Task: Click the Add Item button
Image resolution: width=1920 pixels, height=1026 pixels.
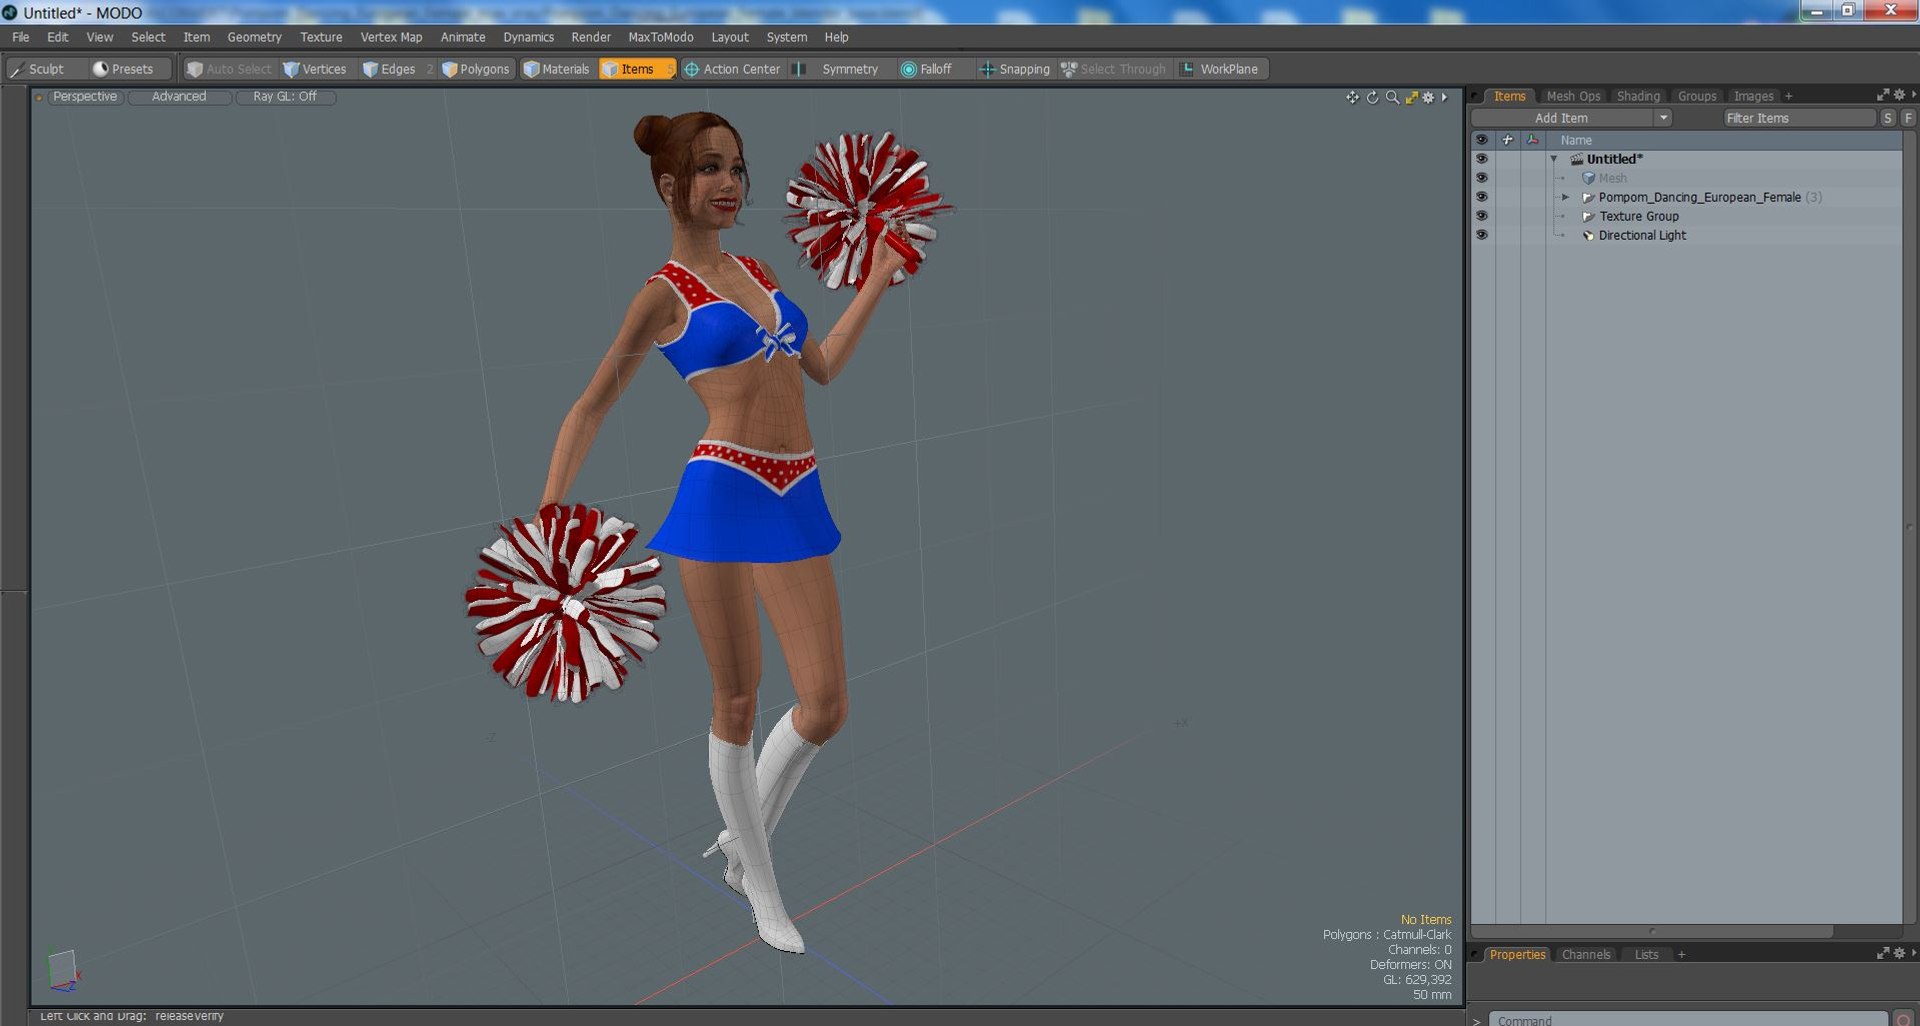Action: pyautogui.click(x=1562, y=118)
